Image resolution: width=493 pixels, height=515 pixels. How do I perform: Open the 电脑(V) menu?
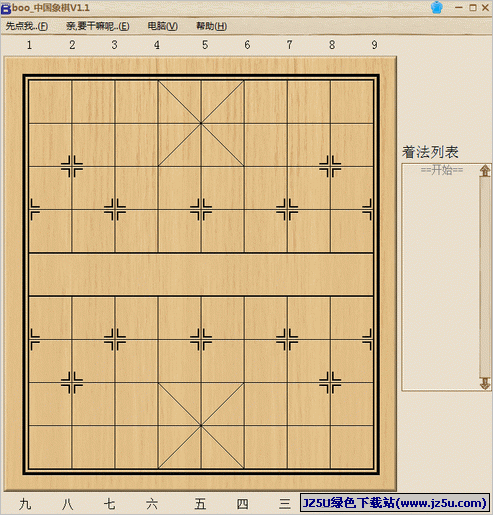pos(163,26)
